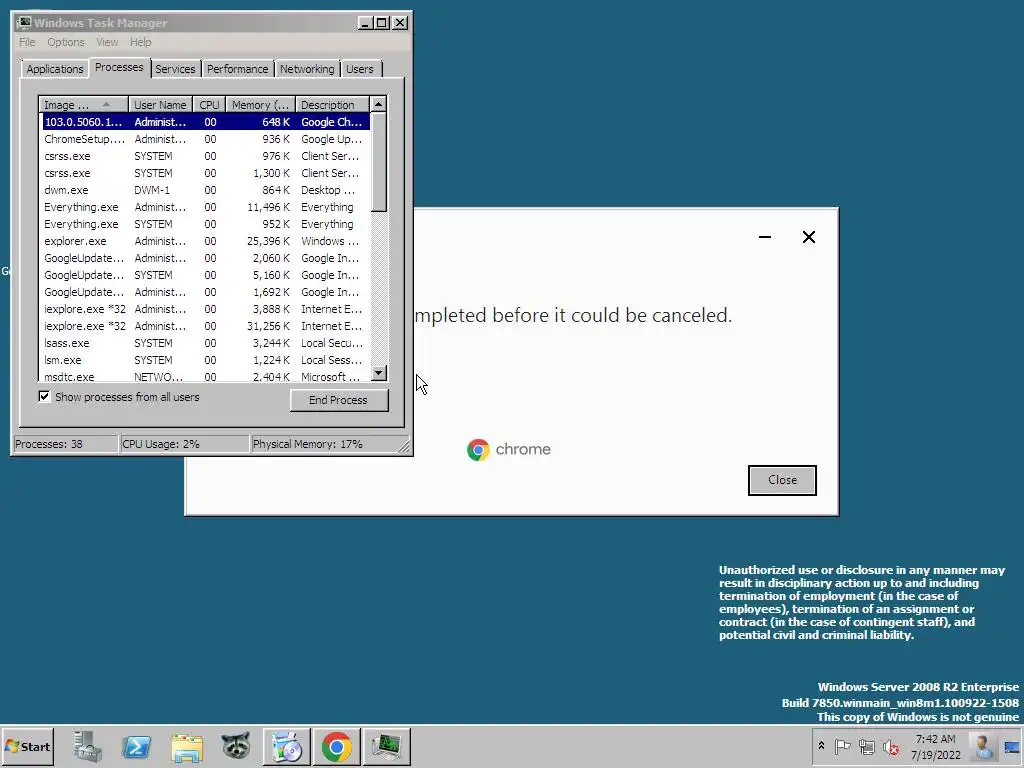Image resolution: width=1024 pixels, height=768 pixels.
Task: Click the network status tray icon
Action: tap(867, 746)
